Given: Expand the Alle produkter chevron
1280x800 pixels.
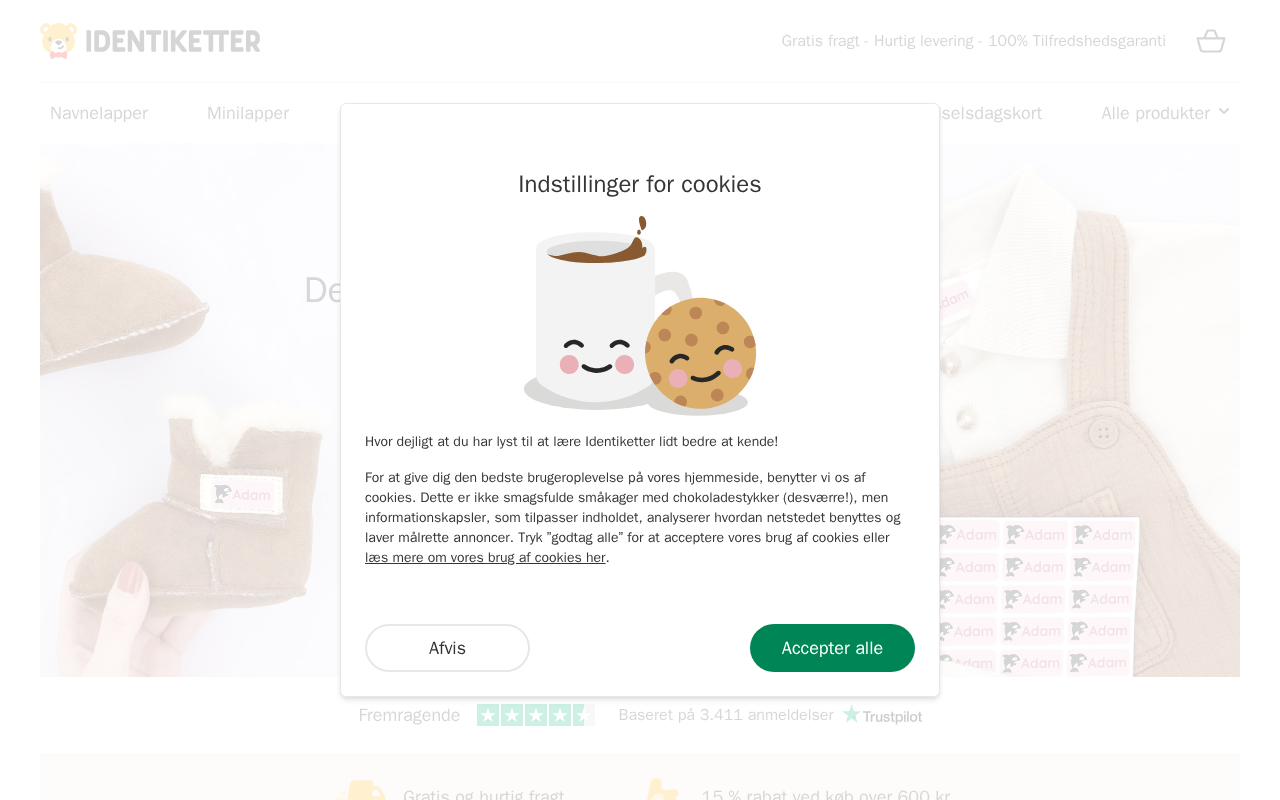Looking at the screenshot, I should (x=1224, y=111).
